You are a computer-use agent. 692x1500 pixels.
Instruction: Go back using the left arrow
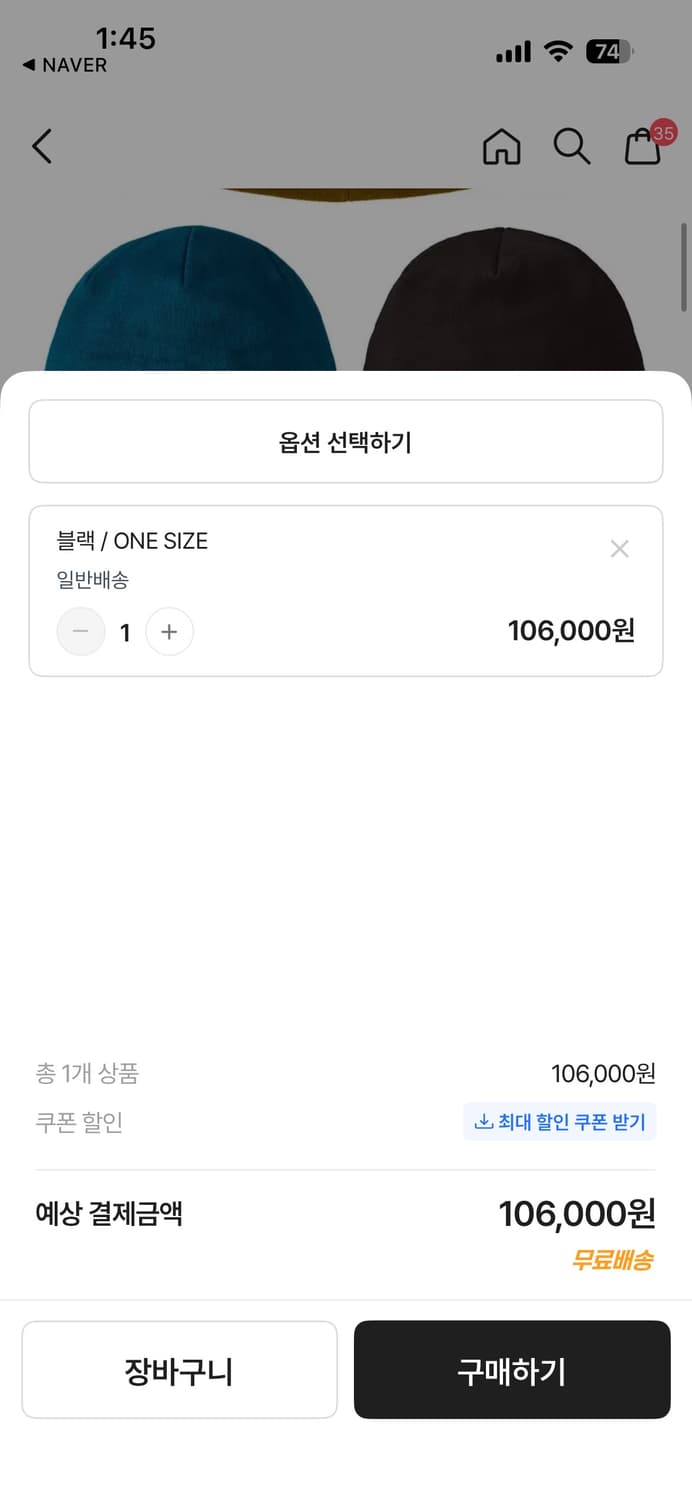41,146
